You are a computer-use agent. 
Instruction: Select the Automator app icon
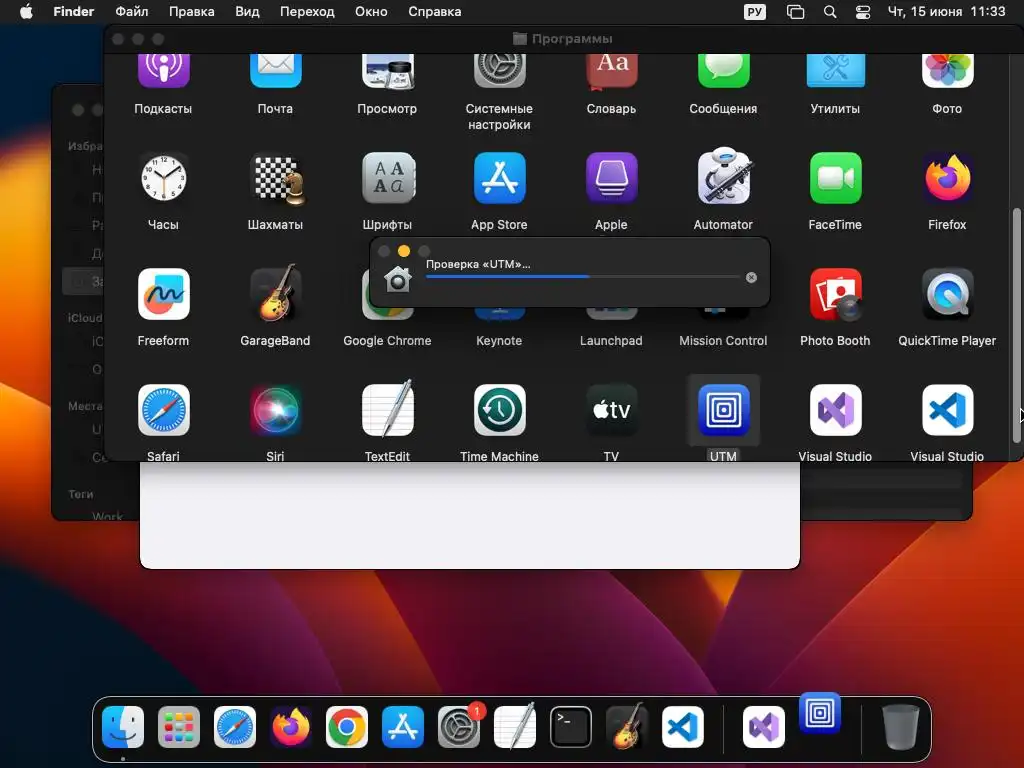point(724,176)
